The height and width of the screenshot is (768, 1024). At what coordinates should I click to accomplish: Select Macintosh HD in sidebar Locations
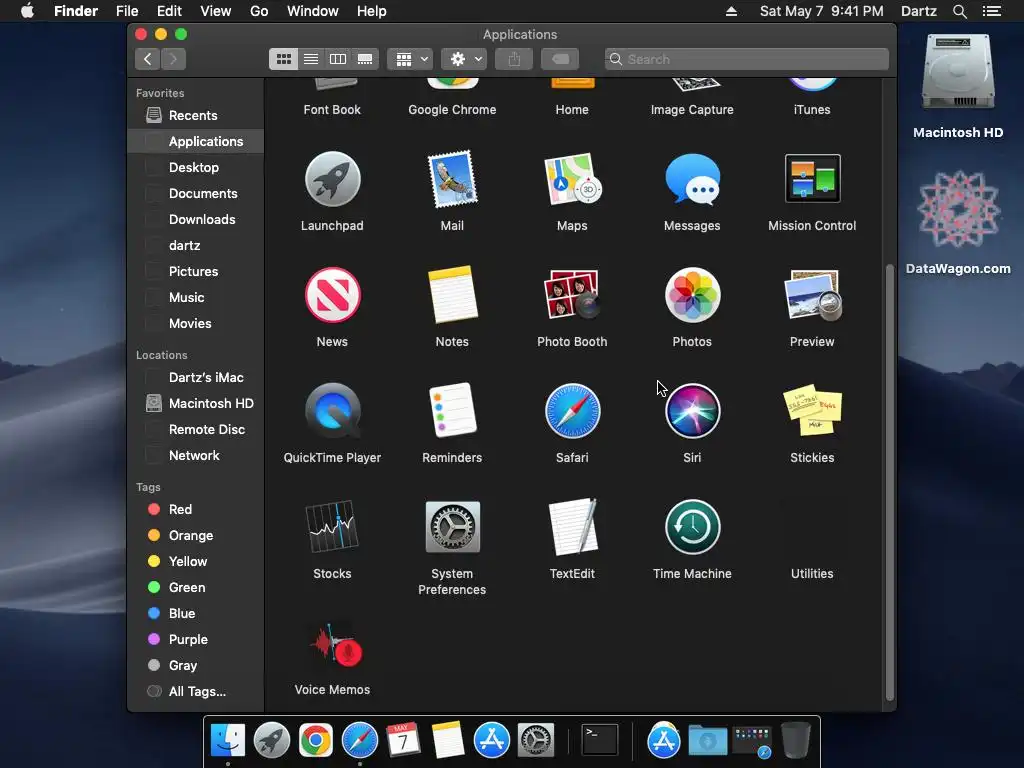tap(196, 404)
